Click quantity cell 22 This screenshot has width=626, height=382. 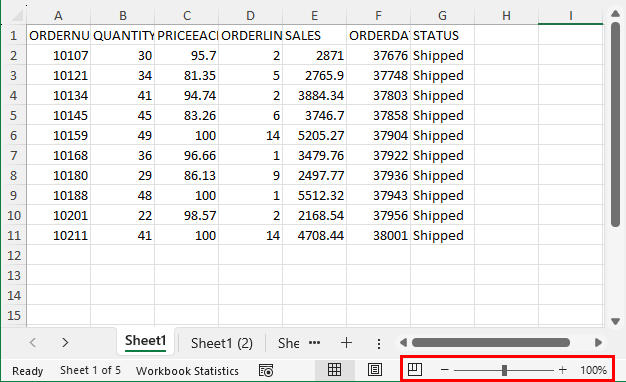click(x=123, y=216)
